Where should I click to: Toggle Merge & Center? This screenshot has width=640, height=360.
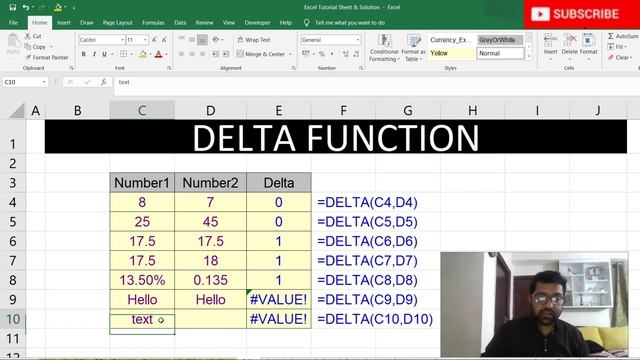261,54
